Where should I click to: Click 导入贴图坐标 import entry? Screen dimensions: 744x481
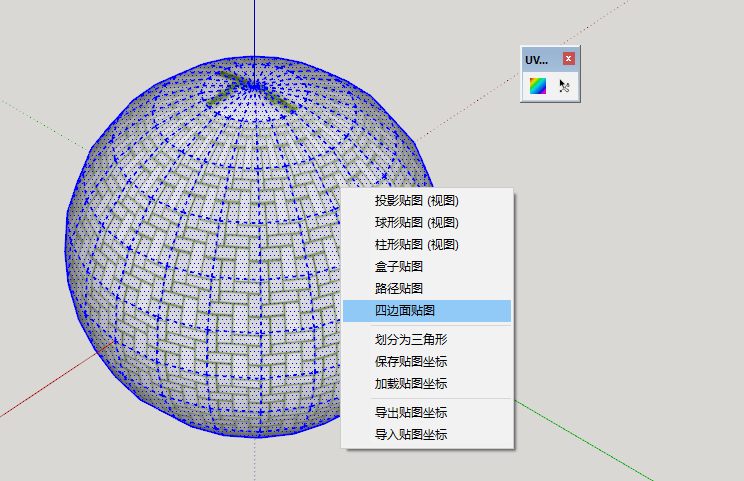pos(411,435)
